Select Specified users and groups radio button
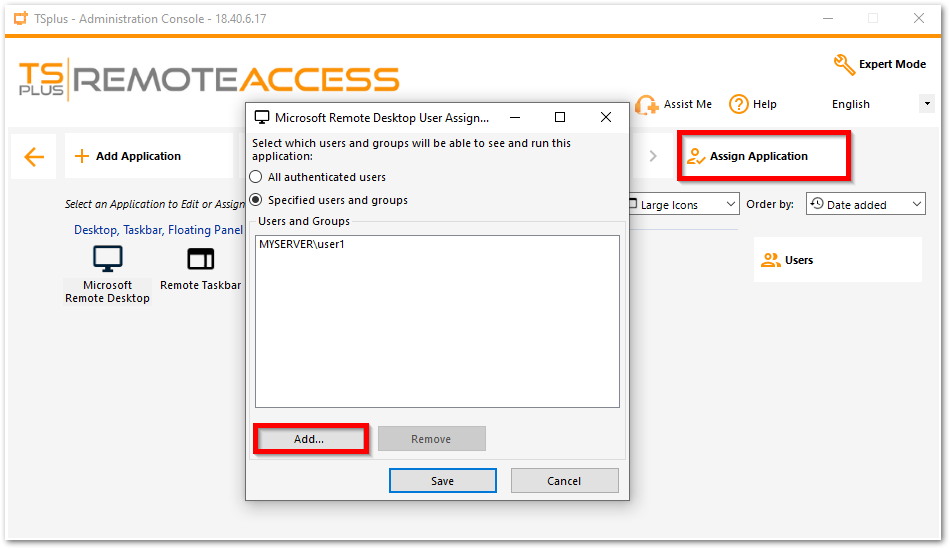The image size is (950, 549). tap(256, 200)
